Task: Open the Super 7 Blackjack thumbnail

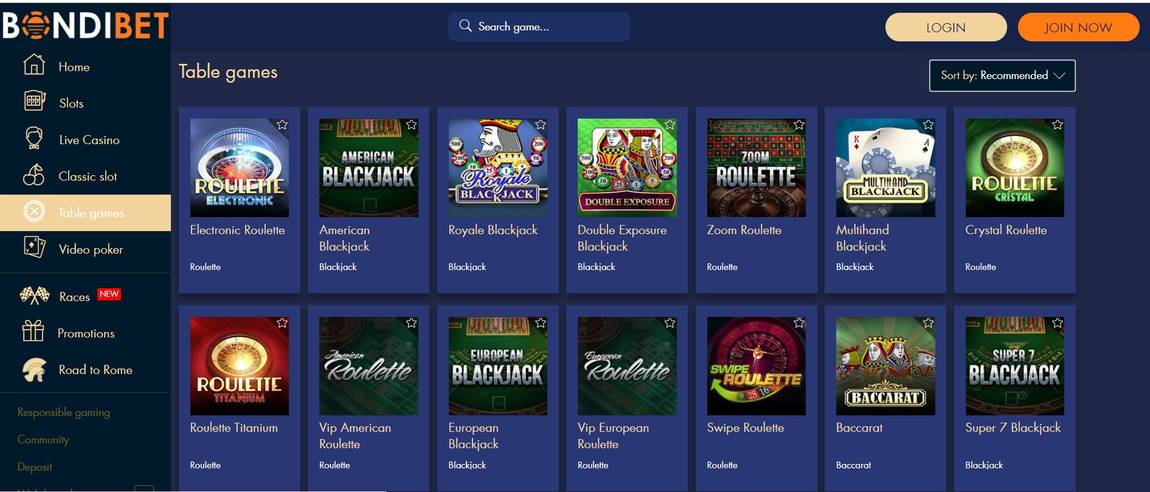Action: tap(1014, 366)
